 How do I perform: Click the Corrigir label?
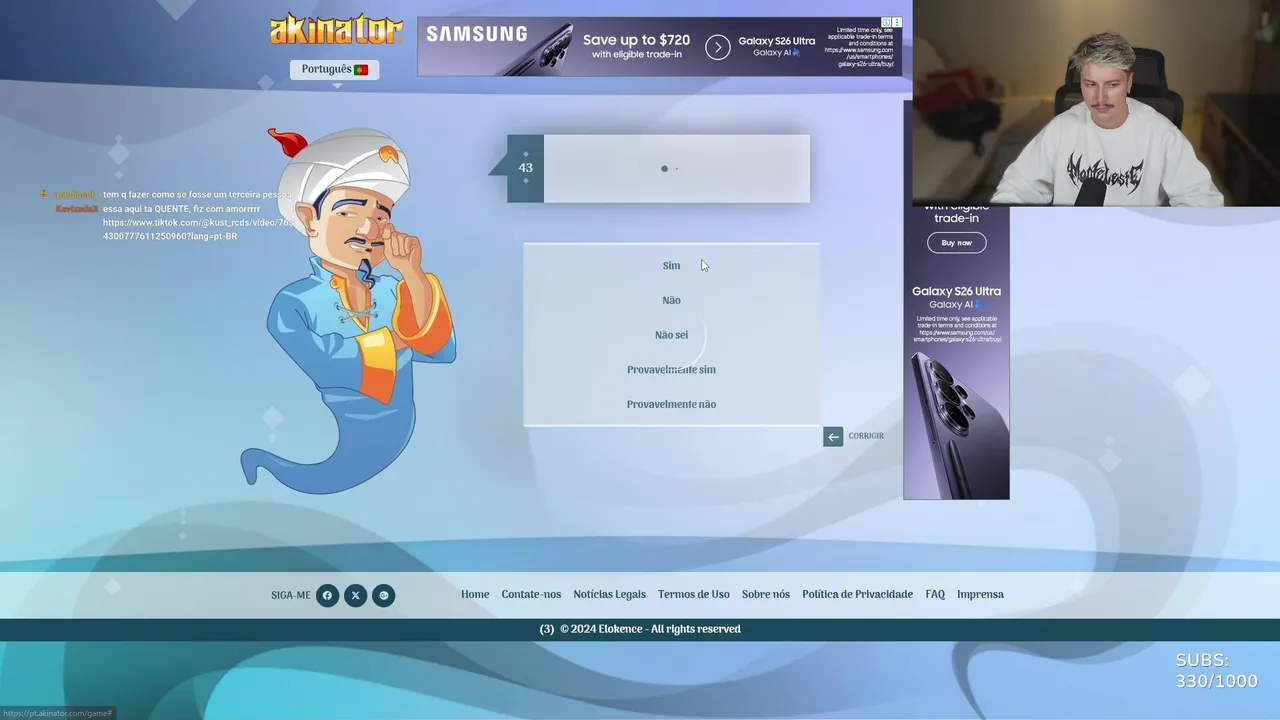point(866,436)
